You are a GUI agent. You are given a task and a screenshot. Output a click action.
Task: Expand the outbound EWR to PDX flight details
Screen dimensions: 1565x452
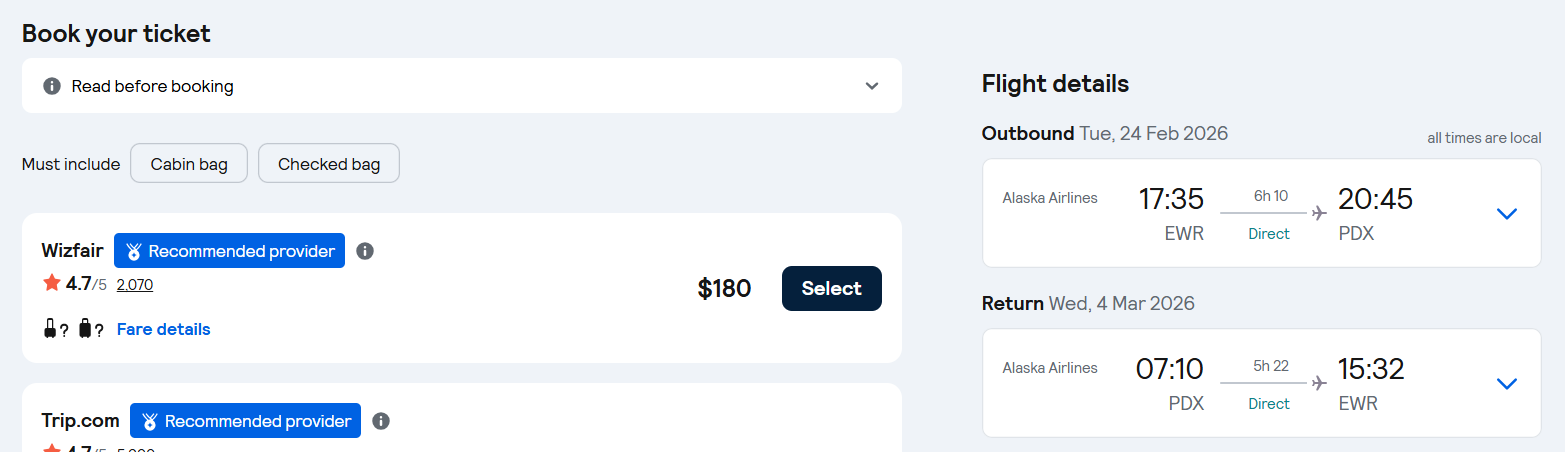1506,213
